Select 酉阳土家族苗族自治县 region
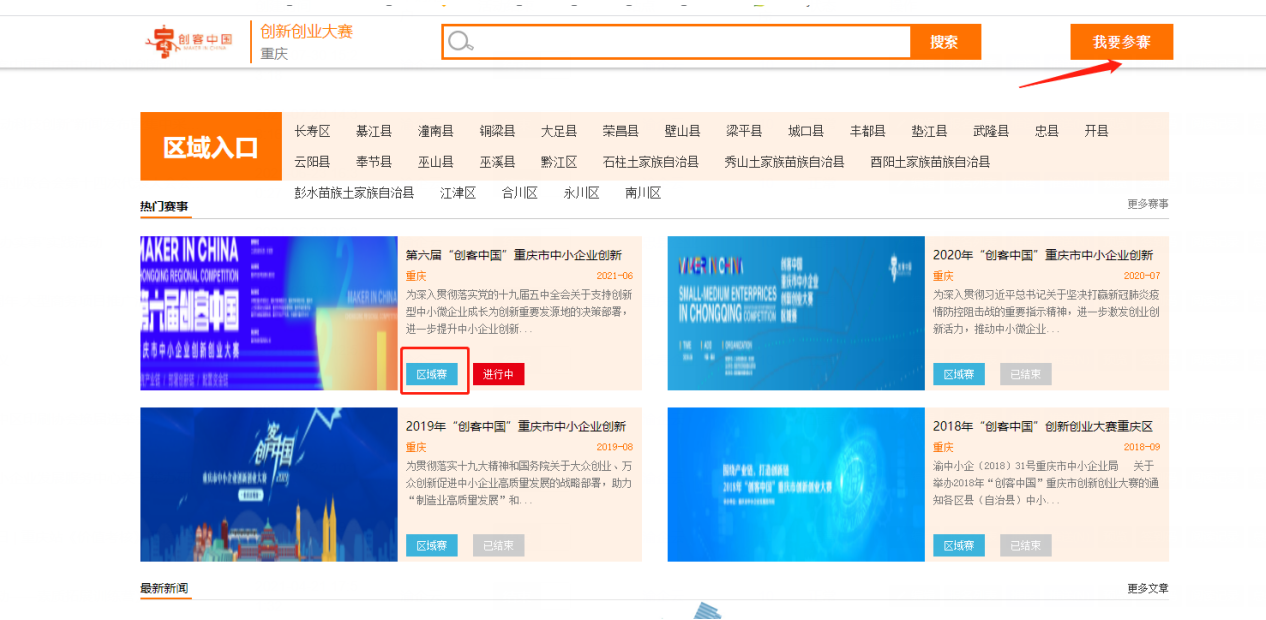 [x=930, y=162]
